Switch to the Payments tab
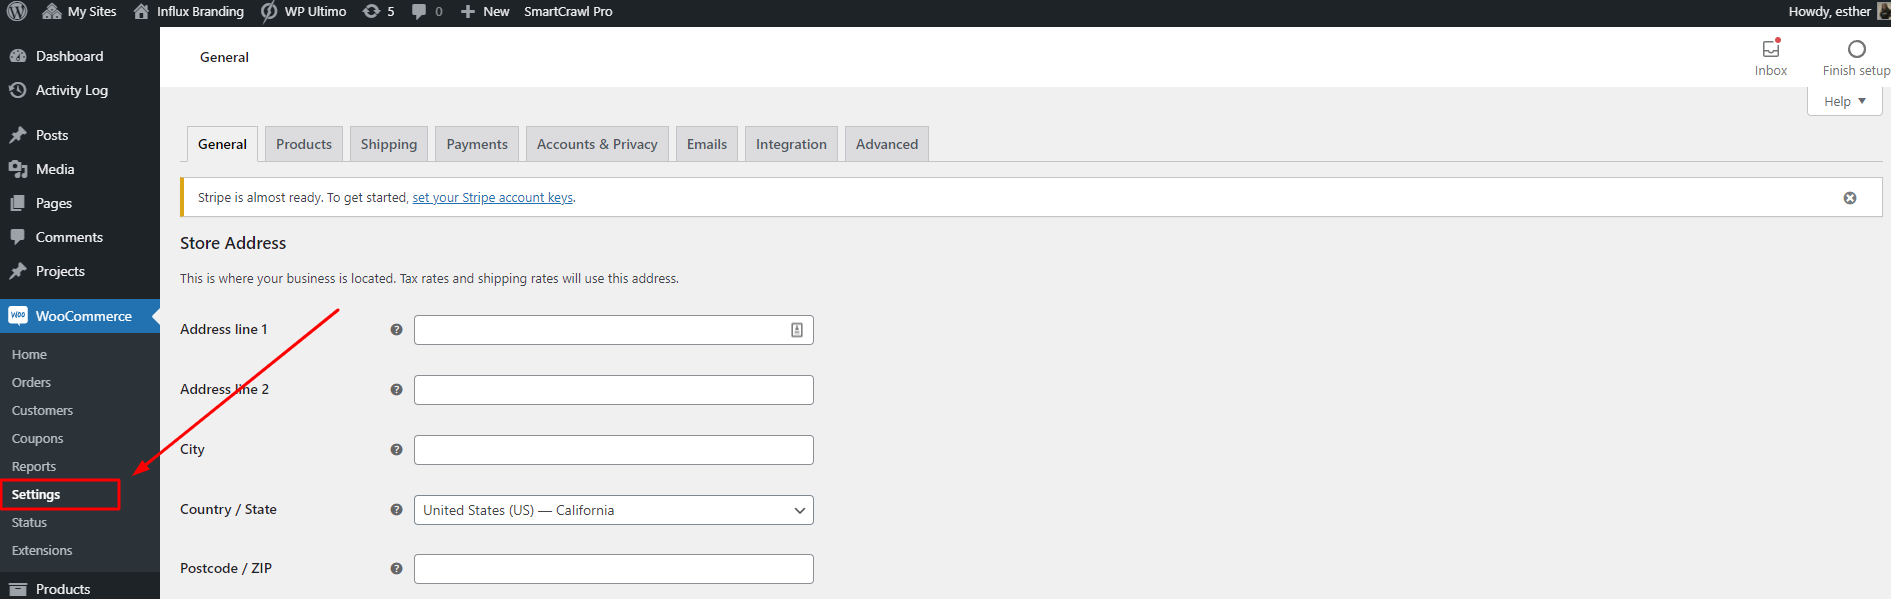 coord(476,144)
